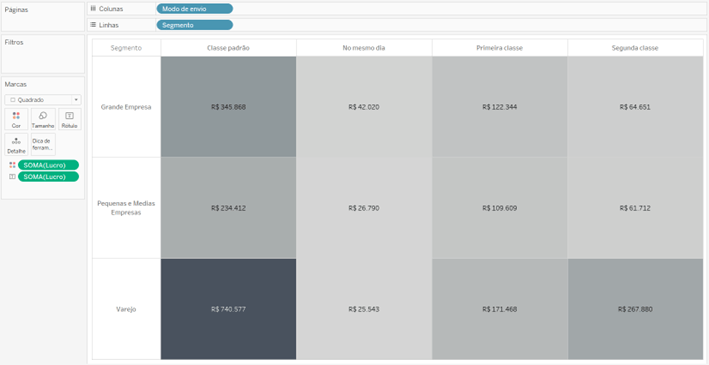Open the Detalhe (detail) marks card
Image resolution: width=709 pixels, height=365 pixels.
coord(16,145)
